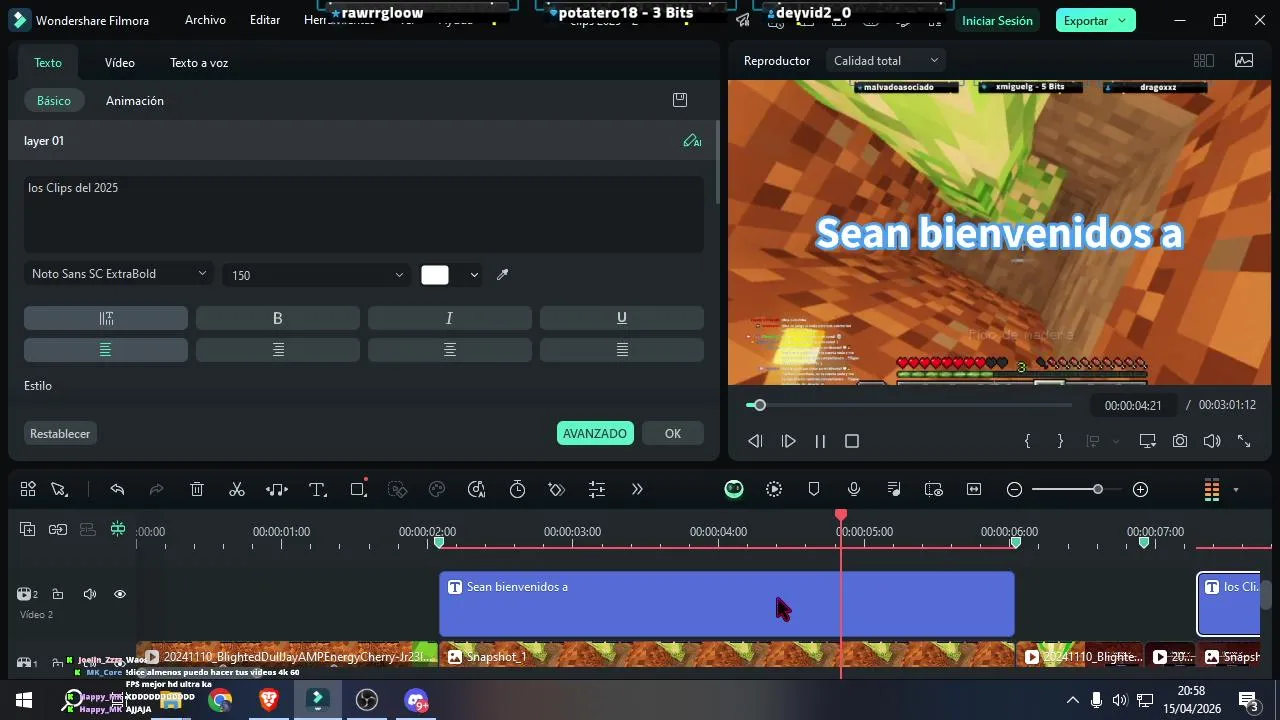Viewport: 1280px width, 720px height.
Task: Mark in point with left brace
Action: 1027,441
